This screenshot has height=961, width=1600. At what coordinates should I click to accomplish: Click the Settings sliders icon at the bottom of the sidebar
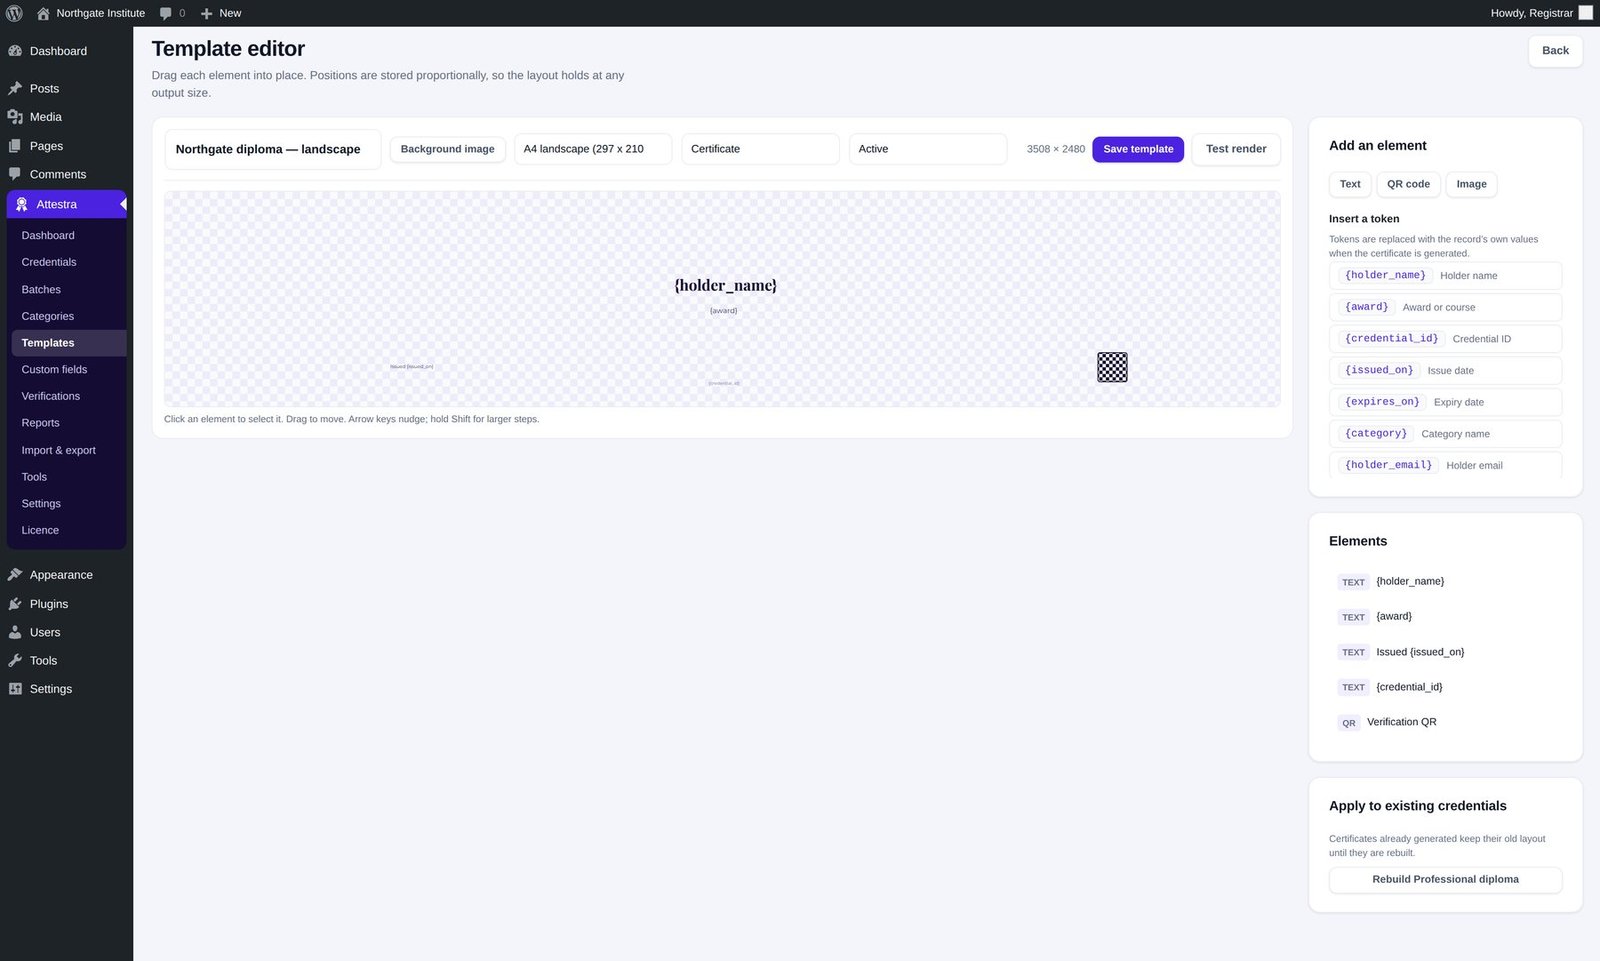click(x=15, y=689)
